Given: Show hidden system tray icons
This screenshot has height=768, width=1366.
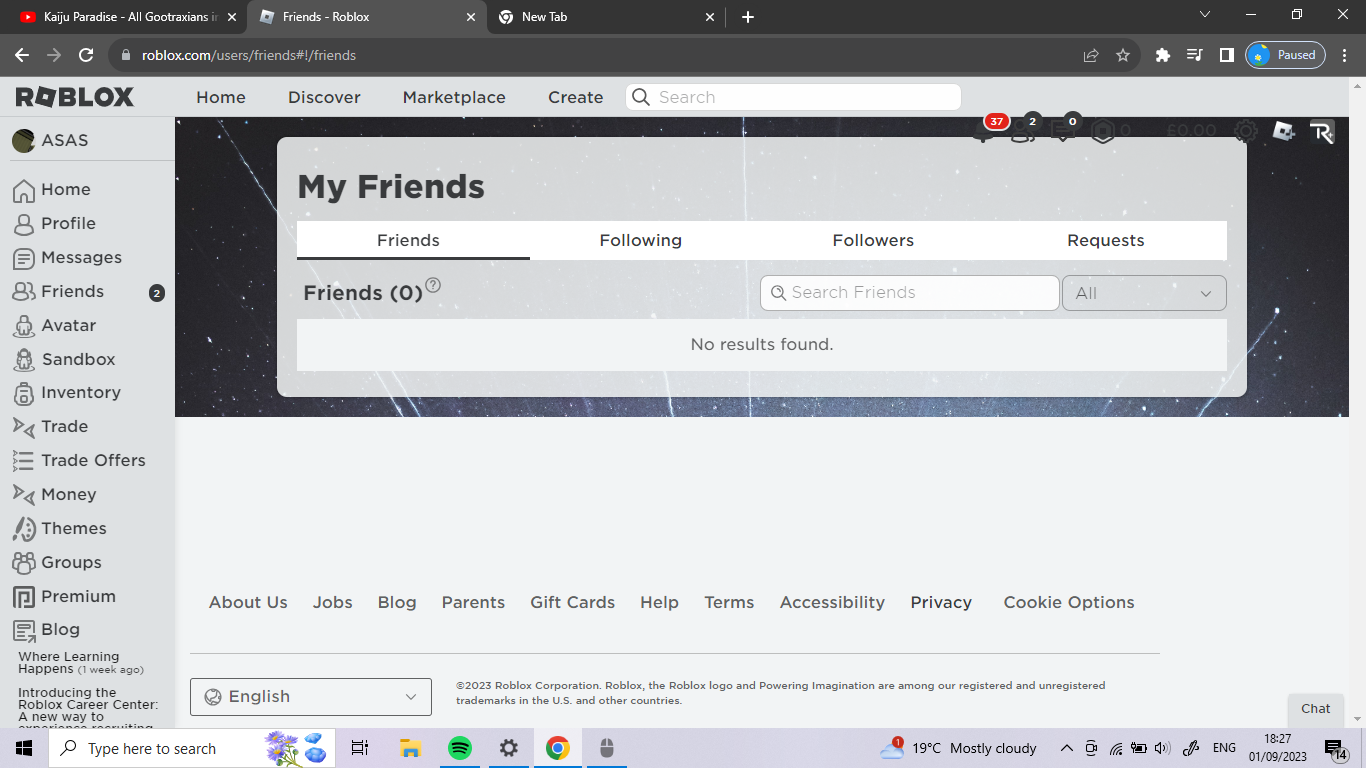Looking at the screenshot, I should click(x=1066, y=748).
